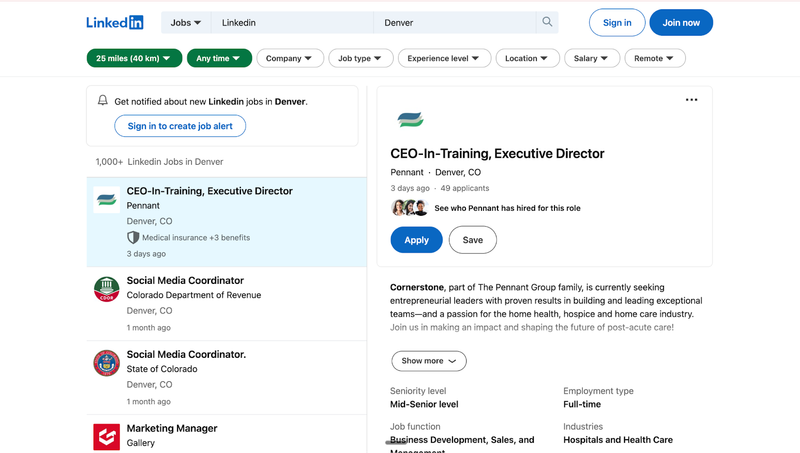Open the Experience level filter
Screen dimensions: 800x453
click(x=444, y=59)
